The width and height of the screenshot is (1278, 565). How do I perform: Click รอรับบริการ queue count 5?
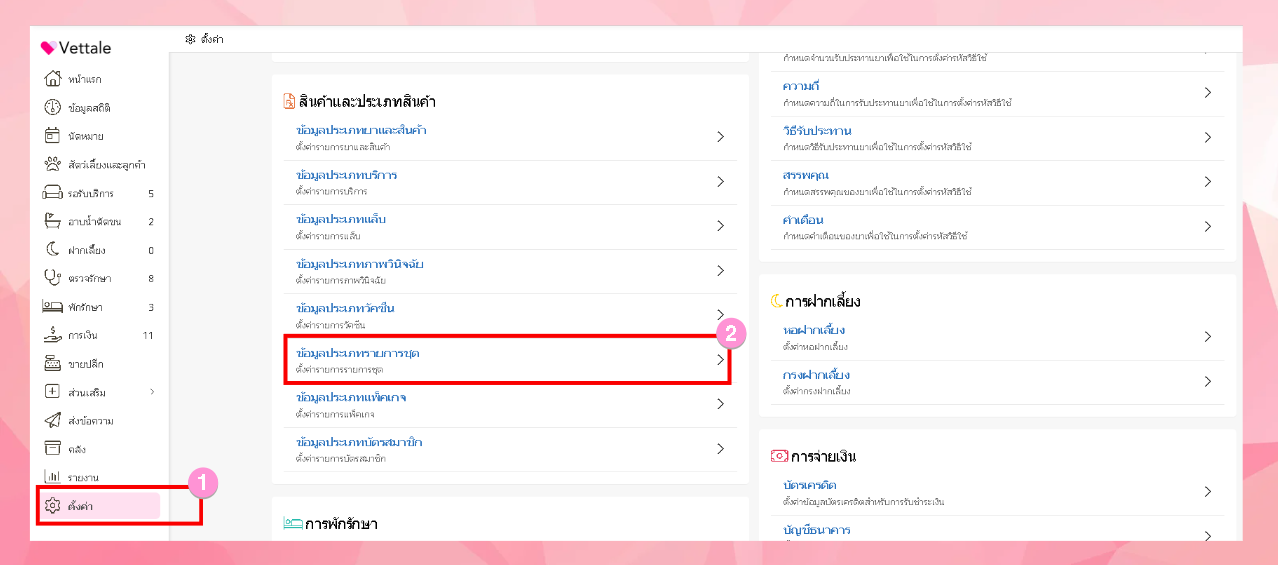151,194
